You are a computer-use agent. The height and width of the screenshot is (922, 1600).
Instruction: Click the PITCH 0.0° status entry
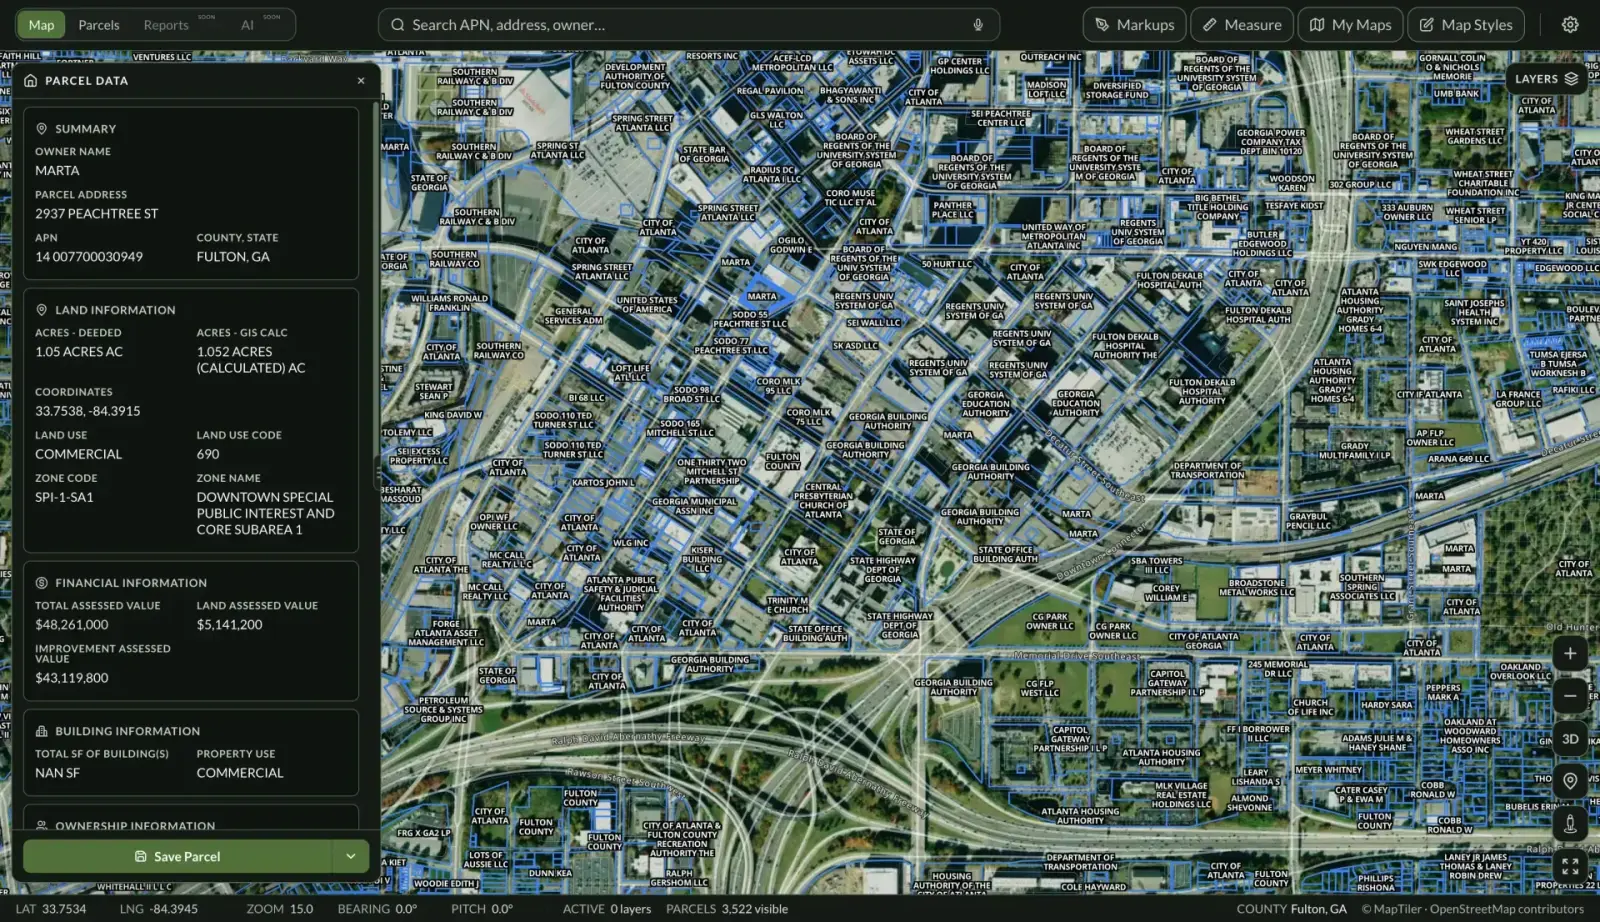coord(482,909)
